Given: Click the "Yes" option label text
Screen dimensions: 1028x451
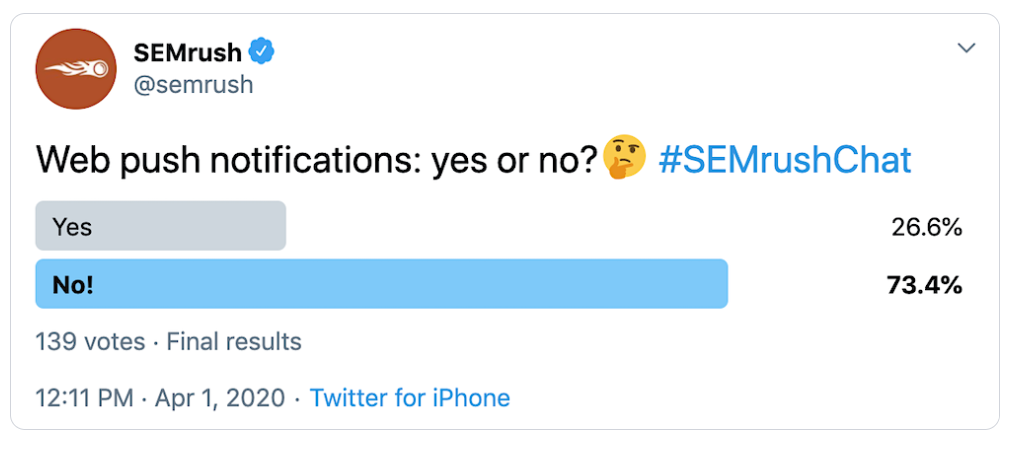Looking at the screenshot, I should 72,227.
